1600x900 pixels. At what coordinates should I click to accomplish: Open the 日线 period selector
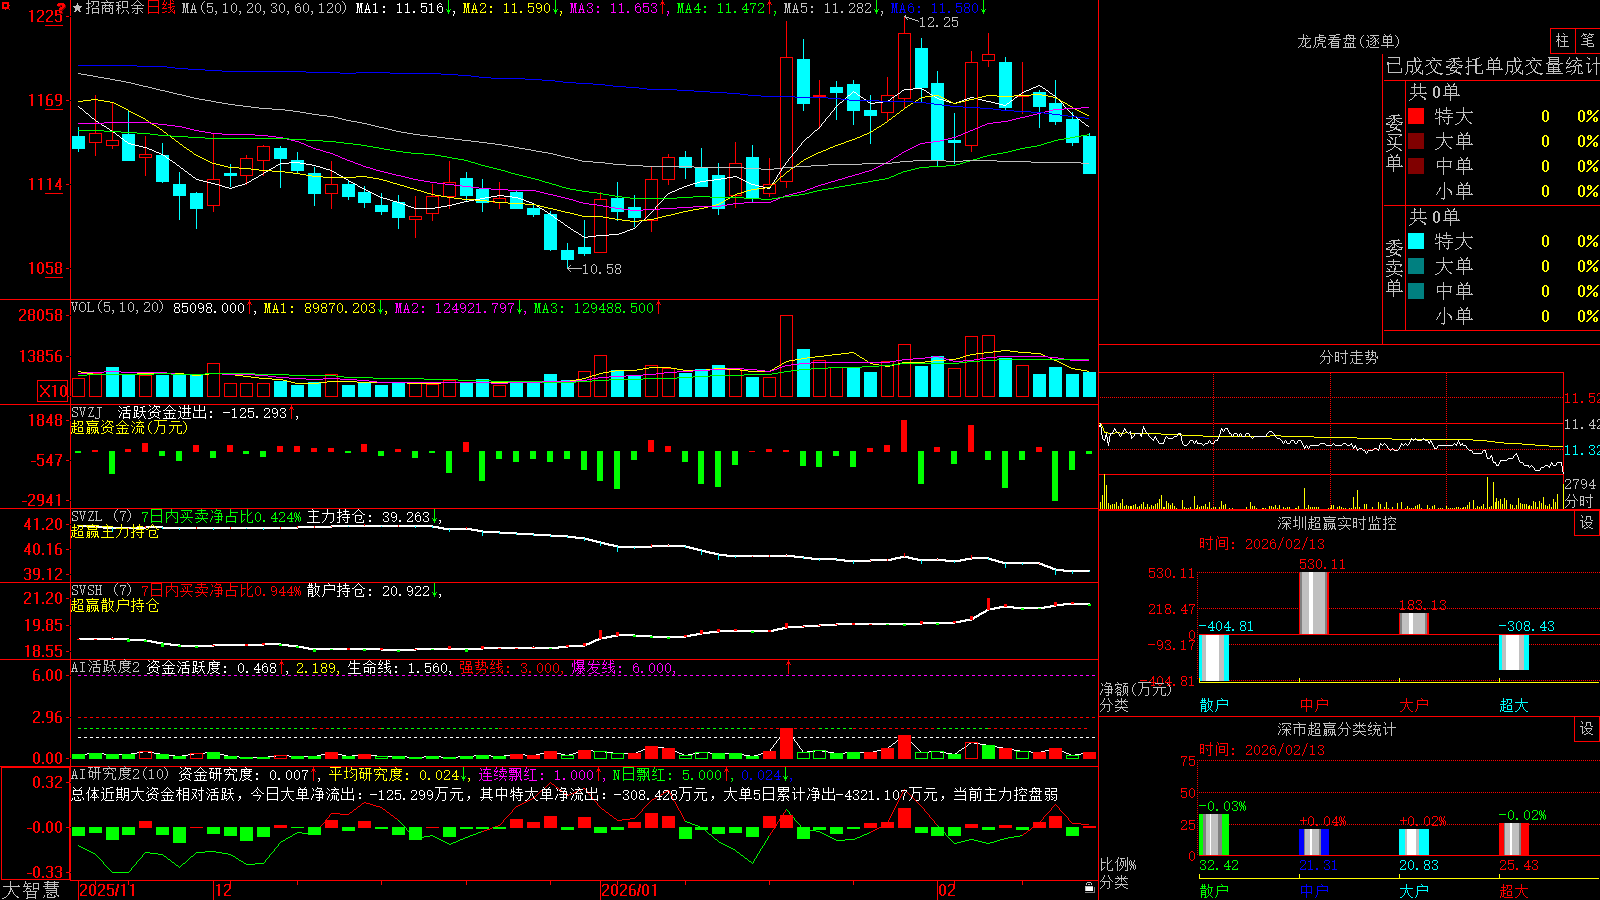pyautogui.click(x=161, y=8)
